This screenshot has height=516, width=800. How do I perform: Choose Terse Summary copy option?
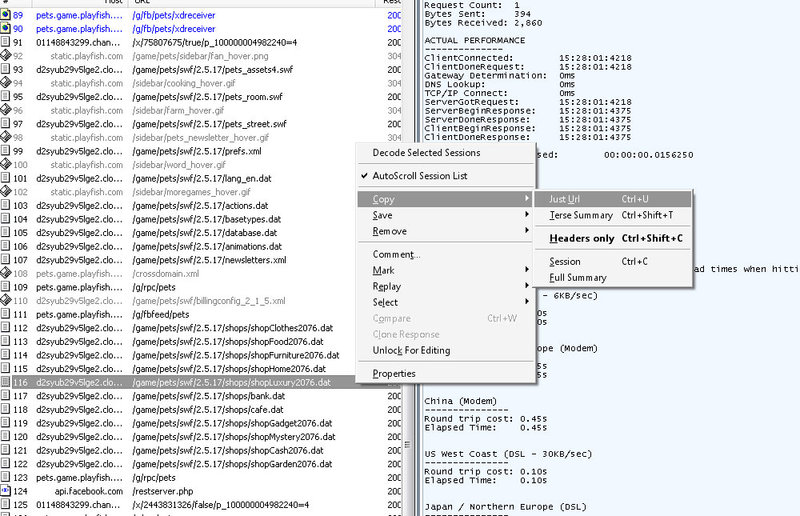613,215
